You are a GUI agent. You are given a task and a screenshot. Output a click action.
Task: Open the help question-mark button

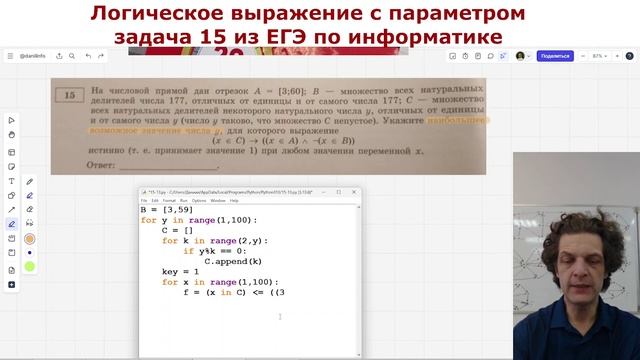click(x=629, y=56)
